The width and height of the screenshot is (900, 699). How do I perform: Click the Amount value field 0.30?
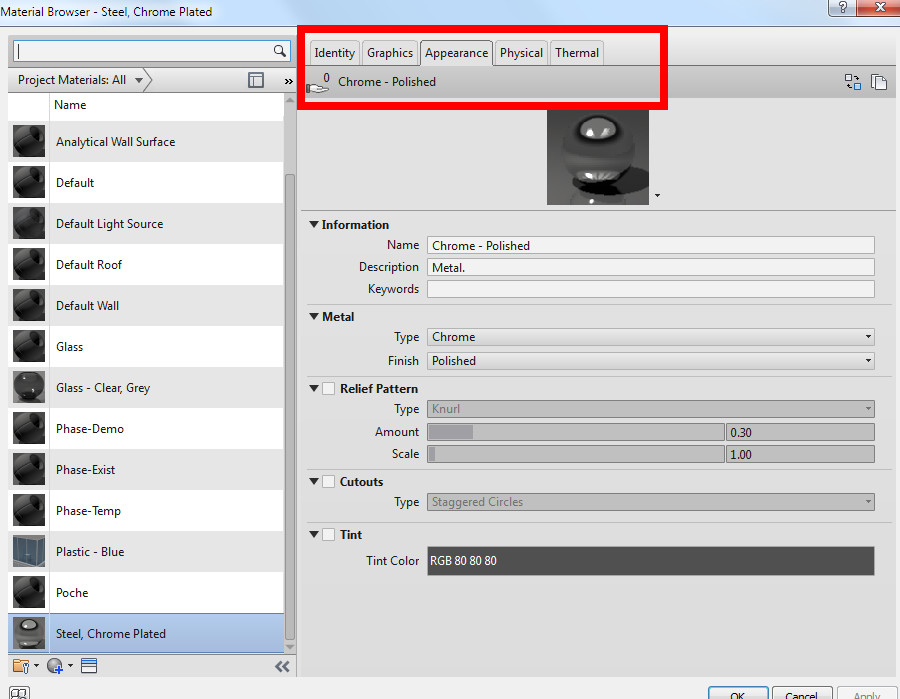[x=800, y=432]
